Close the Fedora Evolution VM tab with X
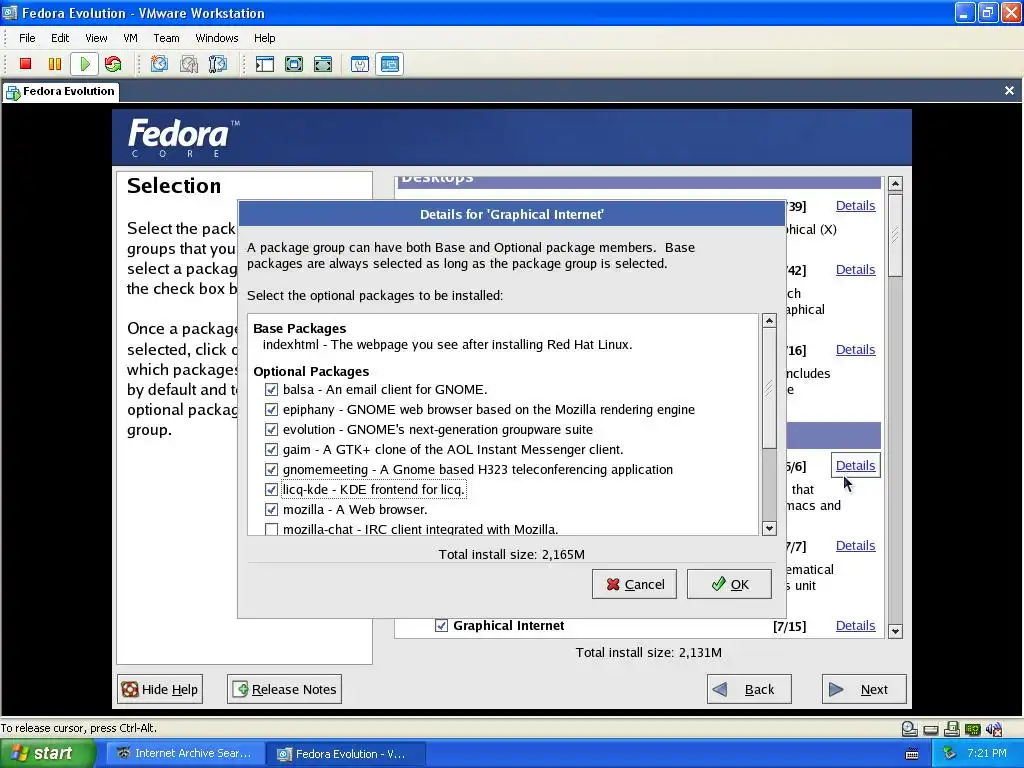This screenshot has height=768, width=1024. (x=1009, y=91)
